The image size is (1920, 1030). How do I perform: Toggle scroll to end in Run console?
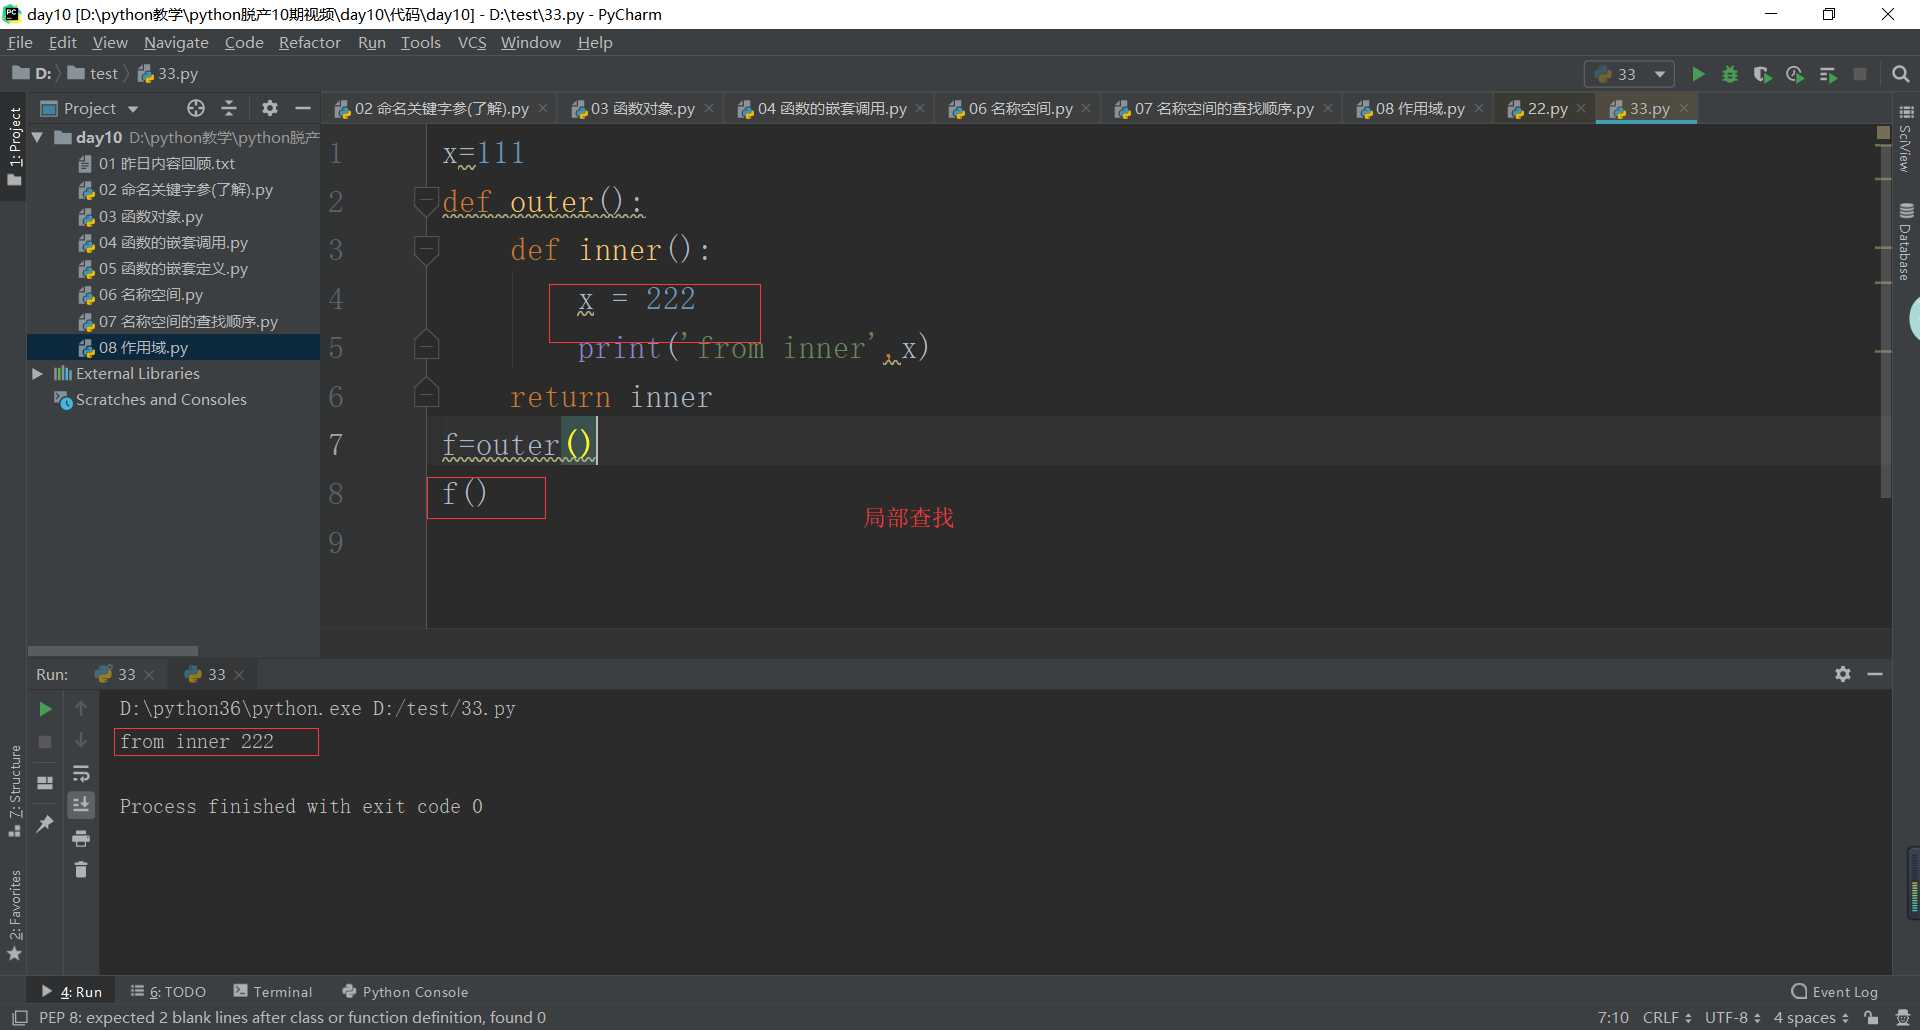click(81, 805)
